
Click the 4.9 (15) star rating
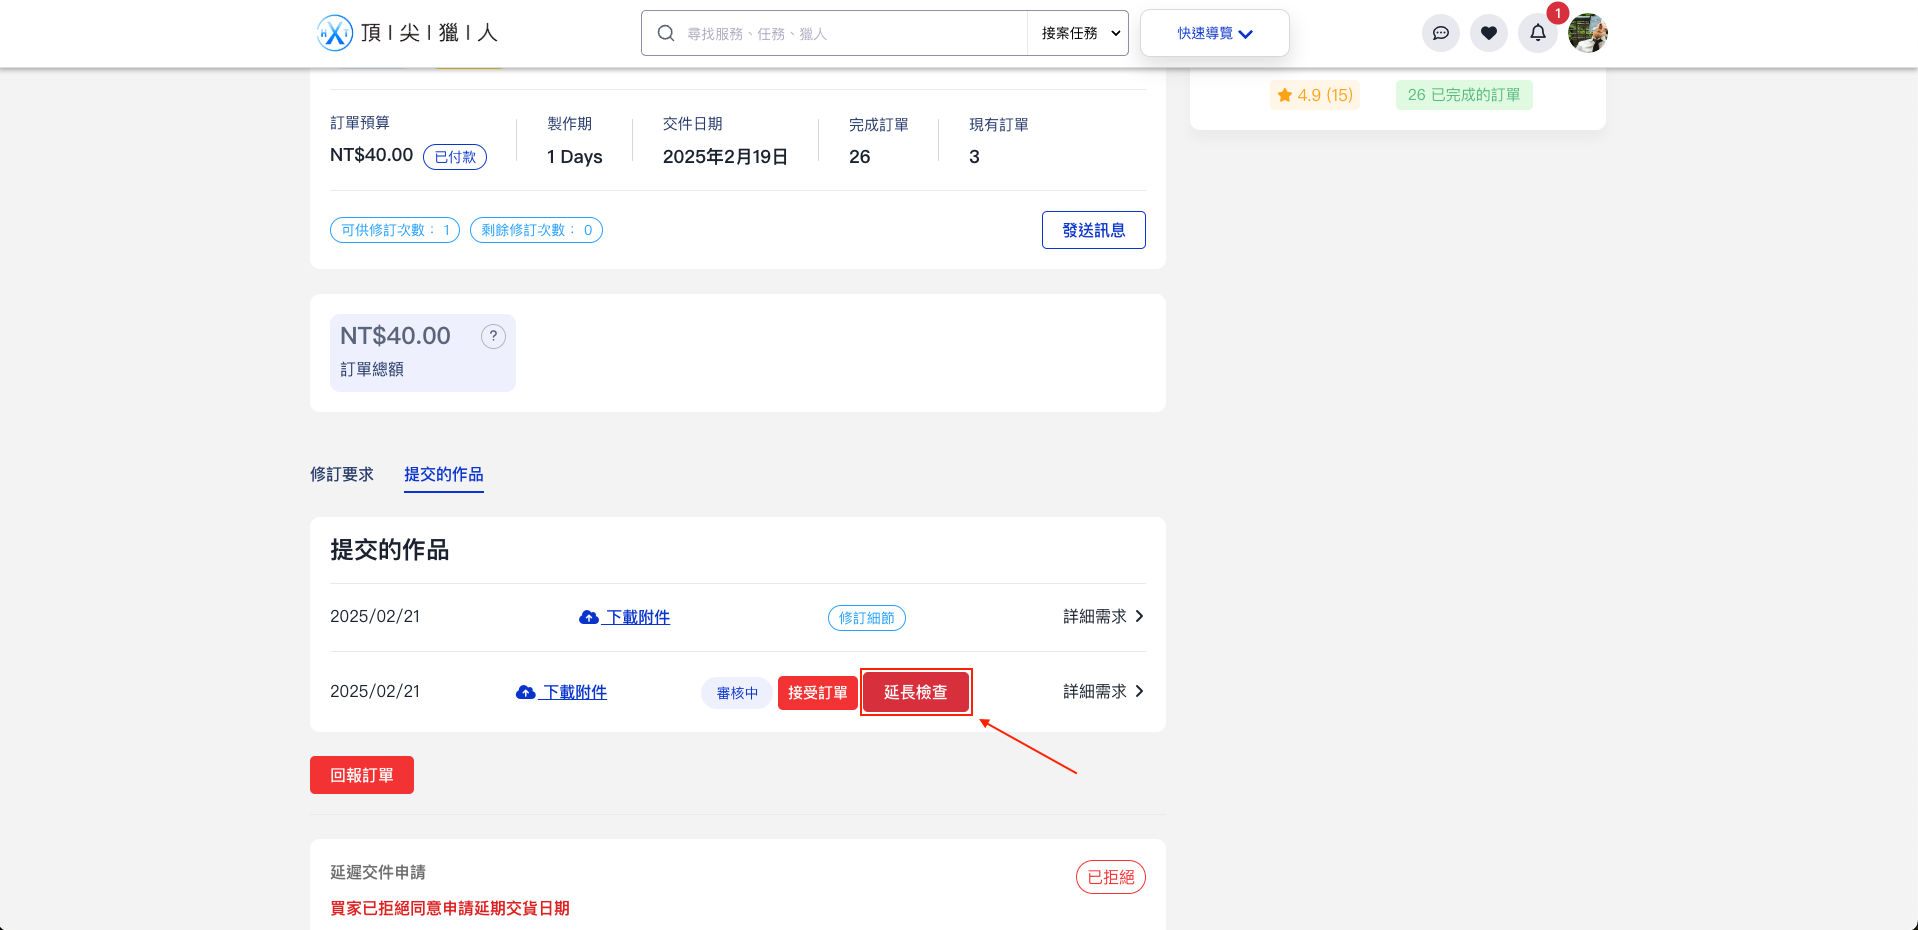pyautogui.click(x=1315, y=94)
